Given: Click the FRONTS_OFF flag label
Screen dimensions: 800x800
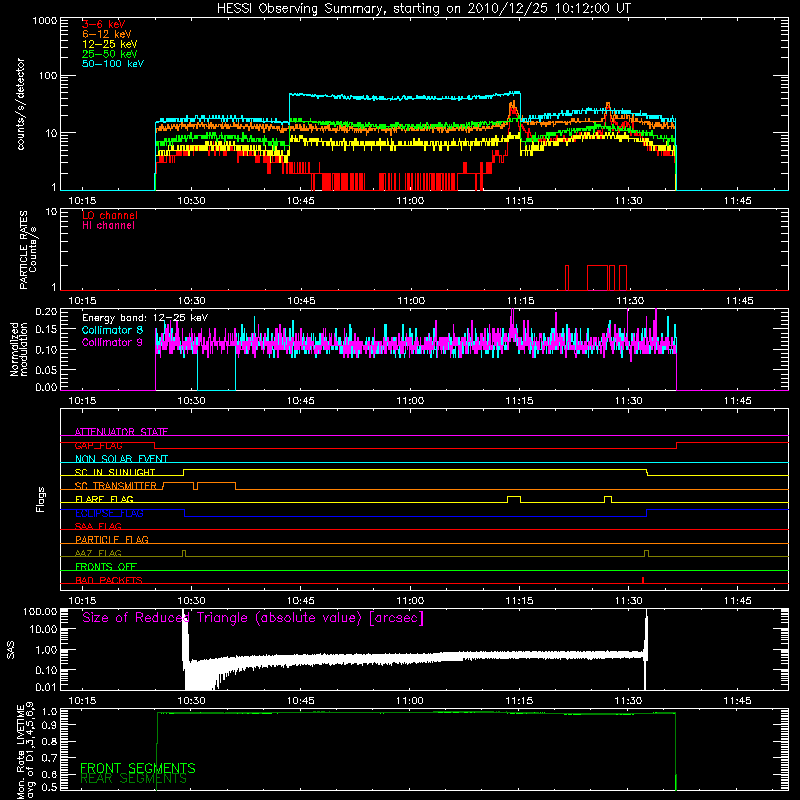Looking at the screenshot, I should (x=106, y=566).
